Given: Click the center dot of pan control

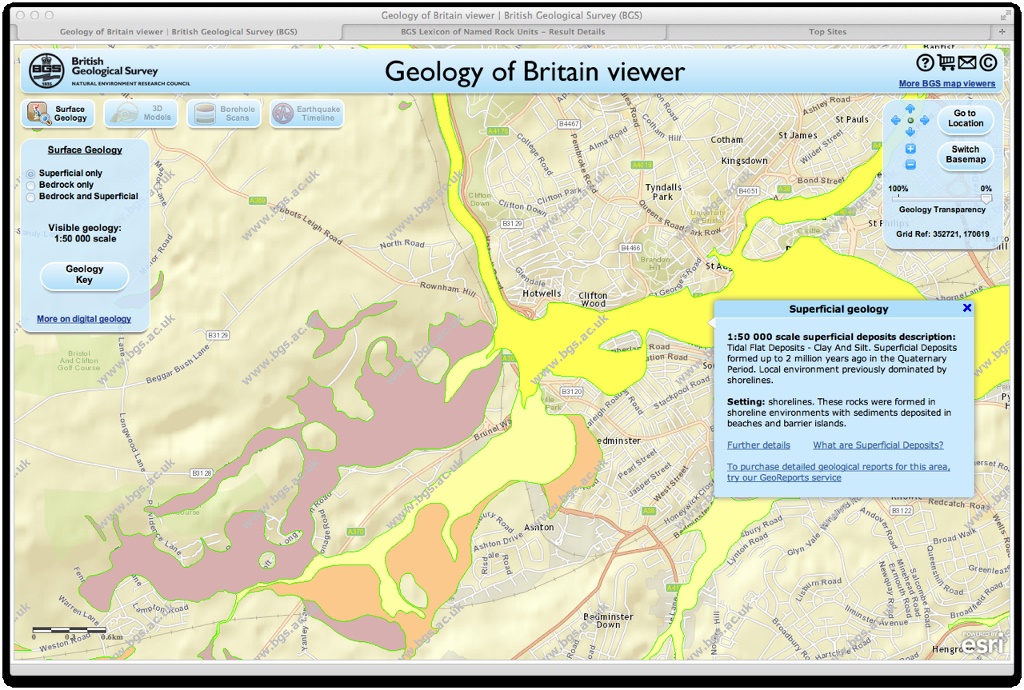Looking at the screenshot, I should point(910,121).
